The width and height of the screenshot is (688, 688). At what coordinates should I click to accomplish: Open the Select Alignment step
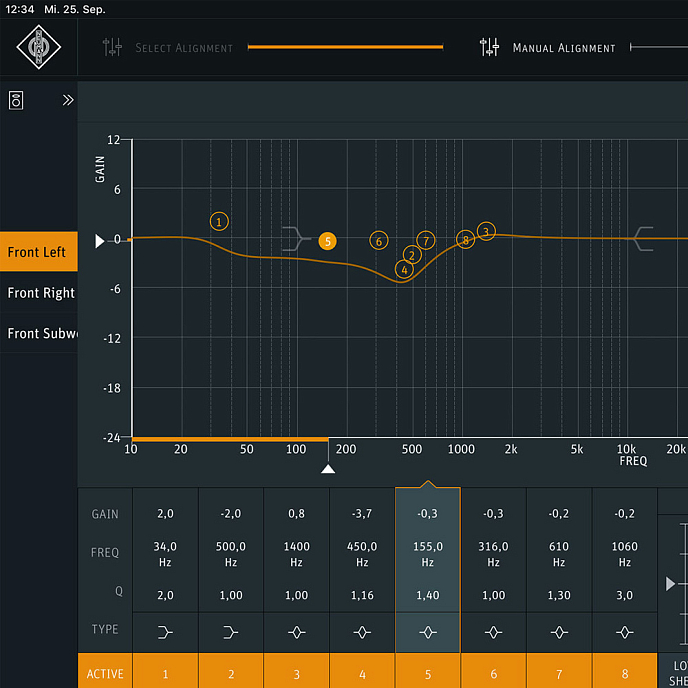pos(183,48)
